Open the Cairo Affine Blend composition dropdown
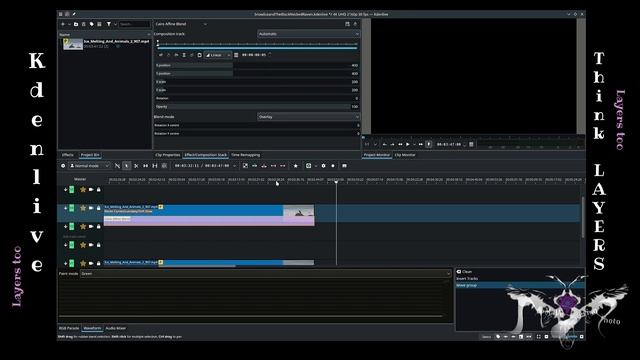The height and width of the screenshot is (360, 640). (x=181, y=24)
